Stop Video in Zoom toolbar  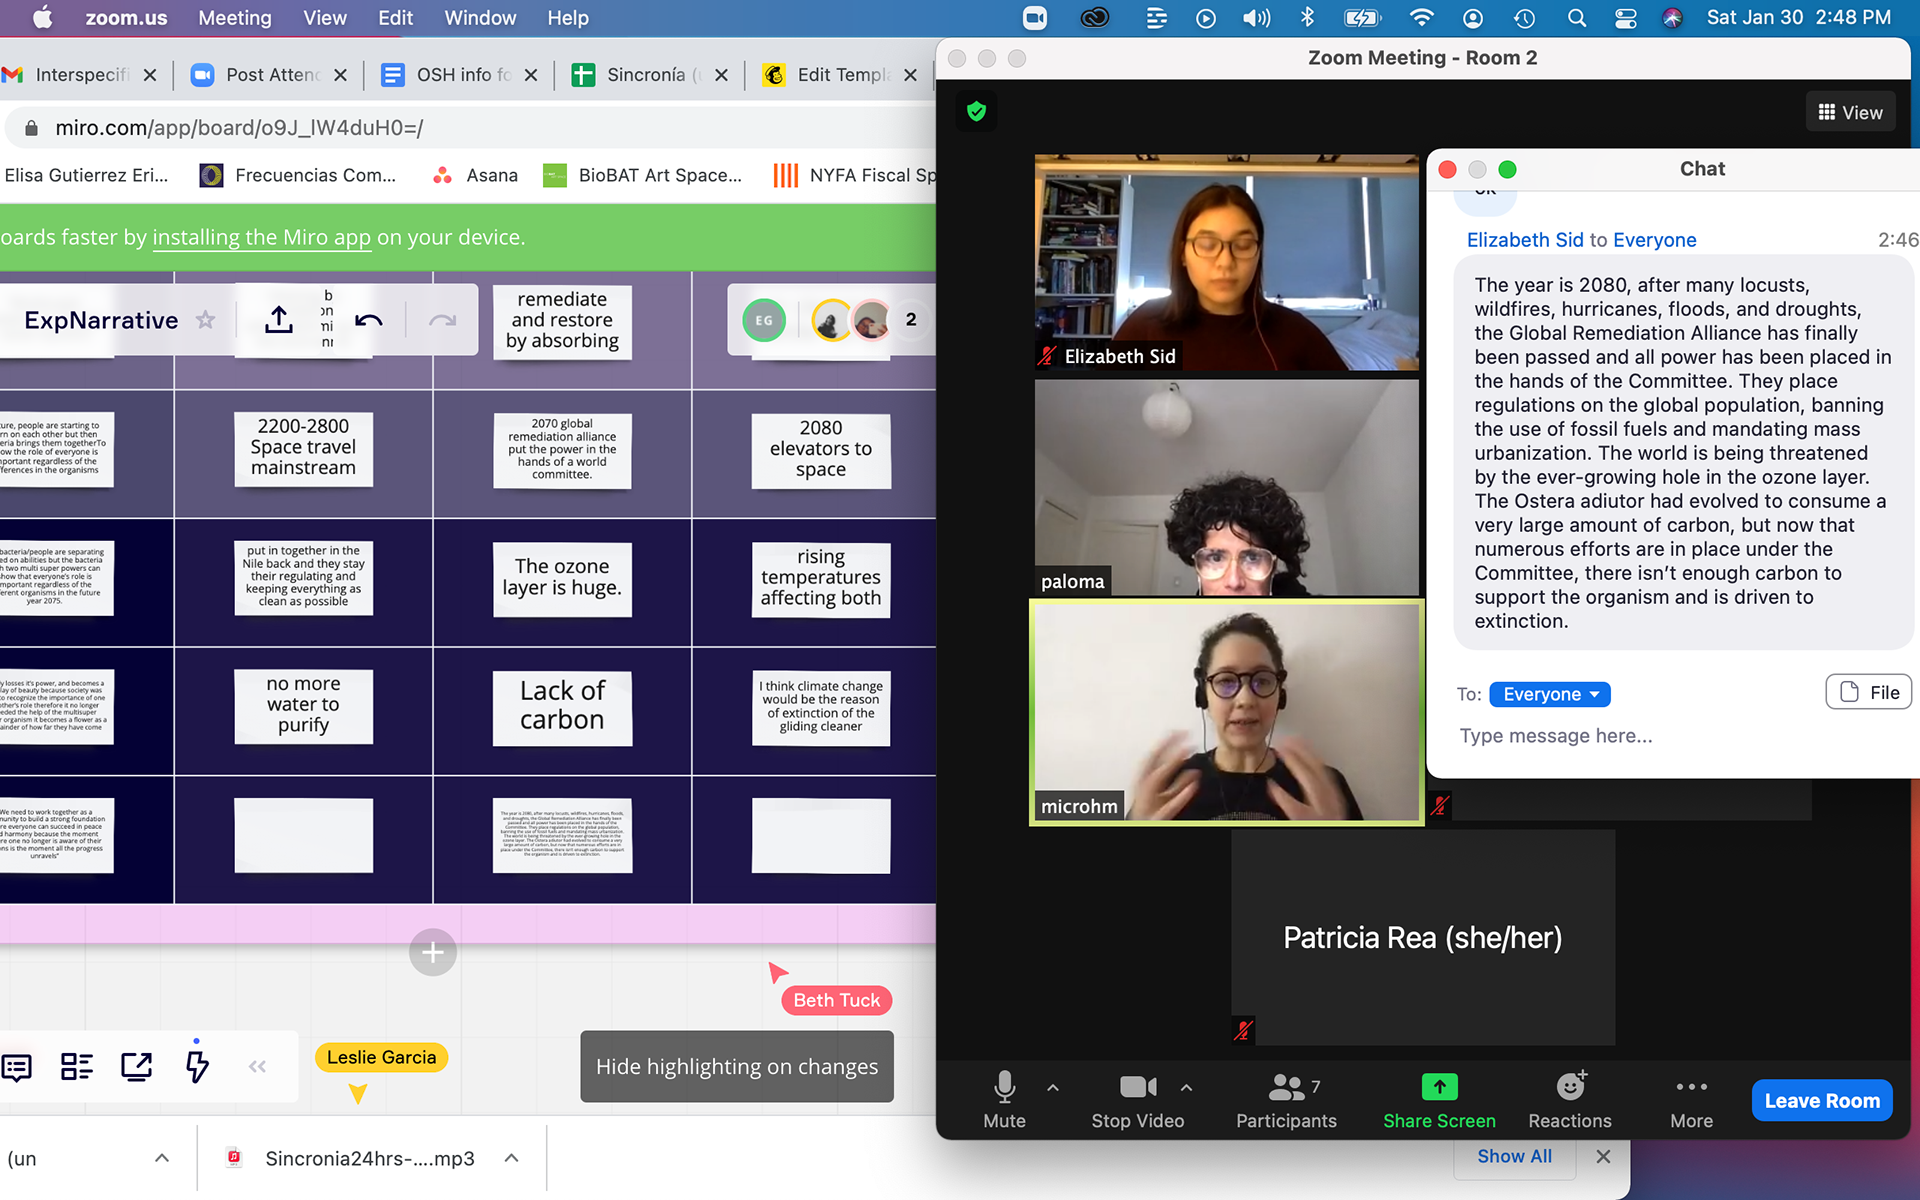point(1137,1100)
